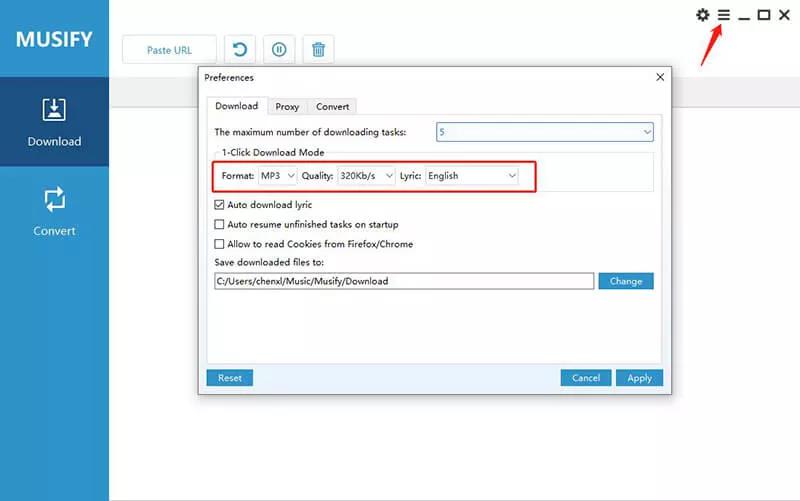Close the Musify window
The image size is (800, 501).
coord(784,15)
